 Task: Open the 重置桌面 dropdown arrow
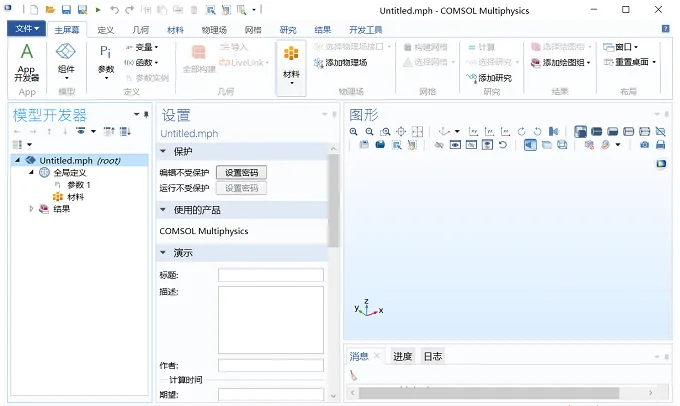pos(654,62)
